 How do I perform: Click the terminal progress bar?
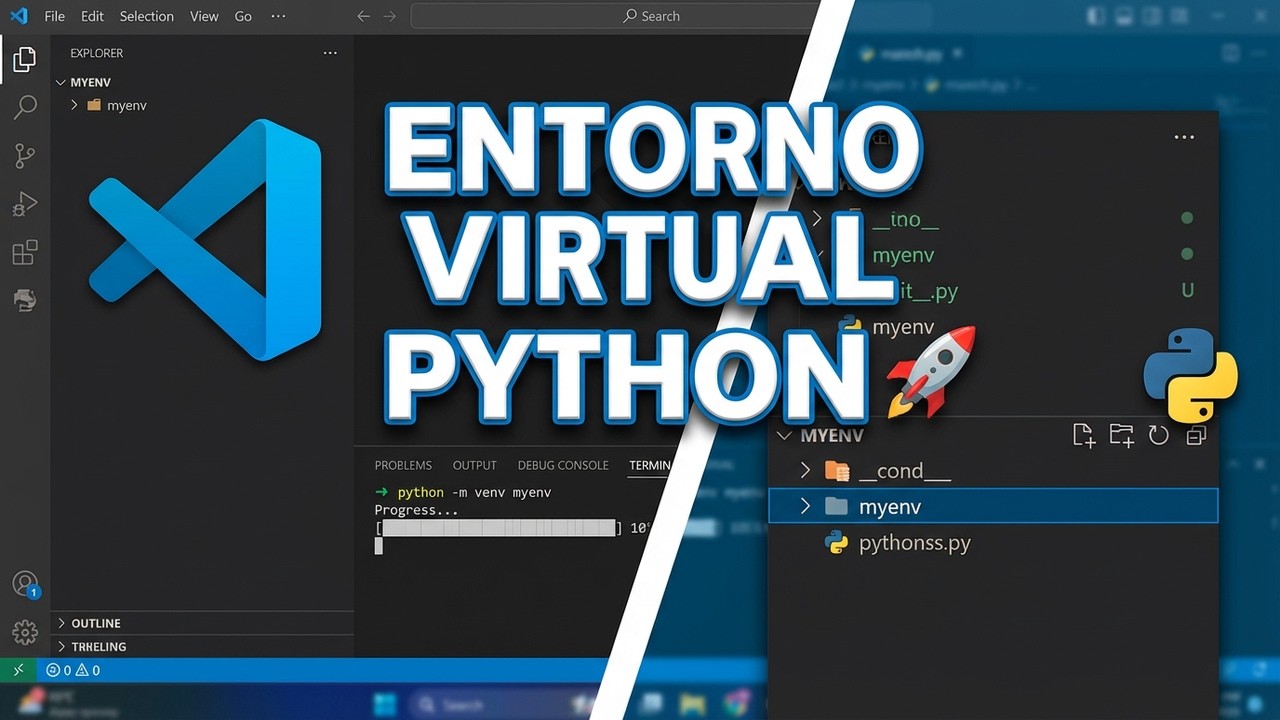499,528
